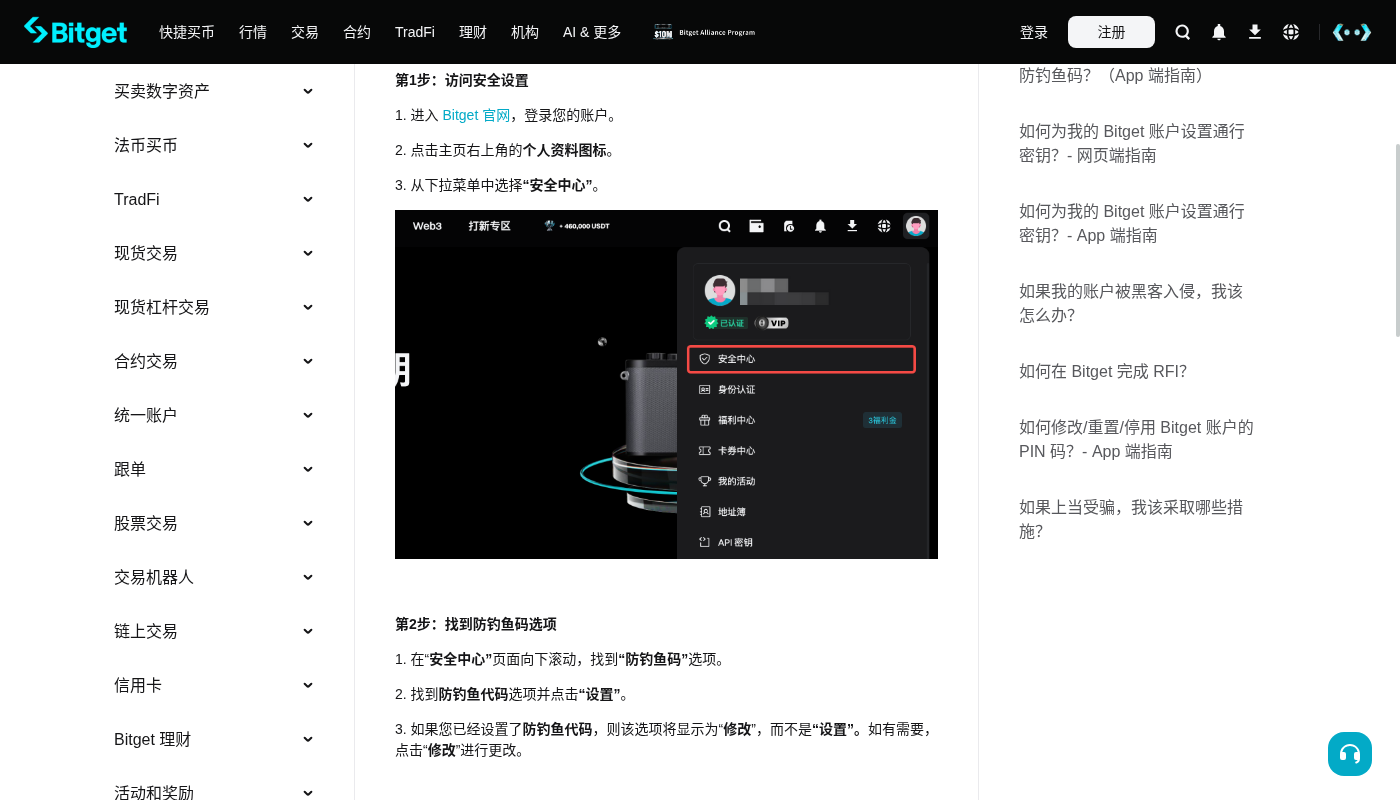Click the teal arrows icon beside globe
The width and height of the screenshot is (1400, 800).
coord(1352,32)
